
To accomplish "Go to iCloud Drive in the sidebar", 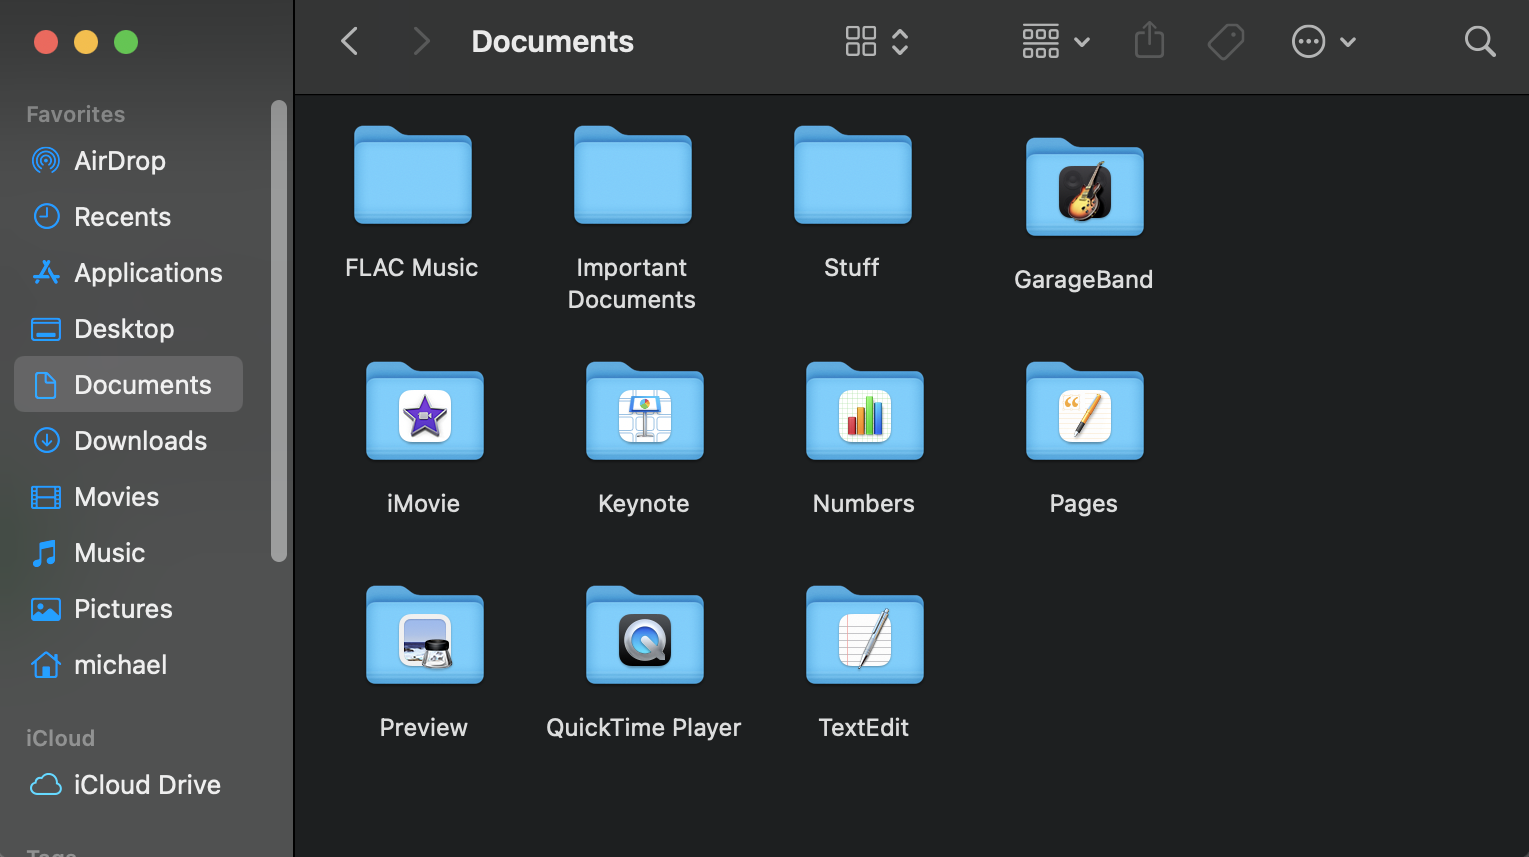I will (146, 784).
